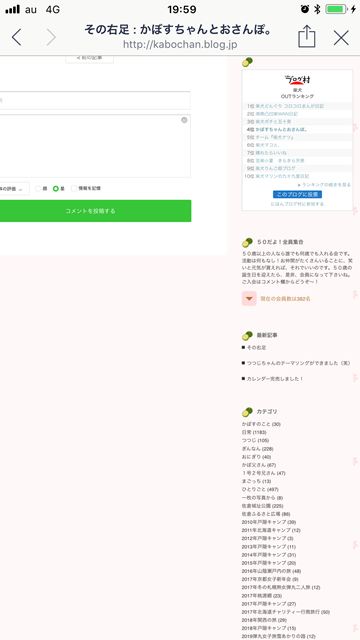Tap kabosu icon beside 最新記事
The height and width of the screenshot is (640, 360).
coord(247,336)
